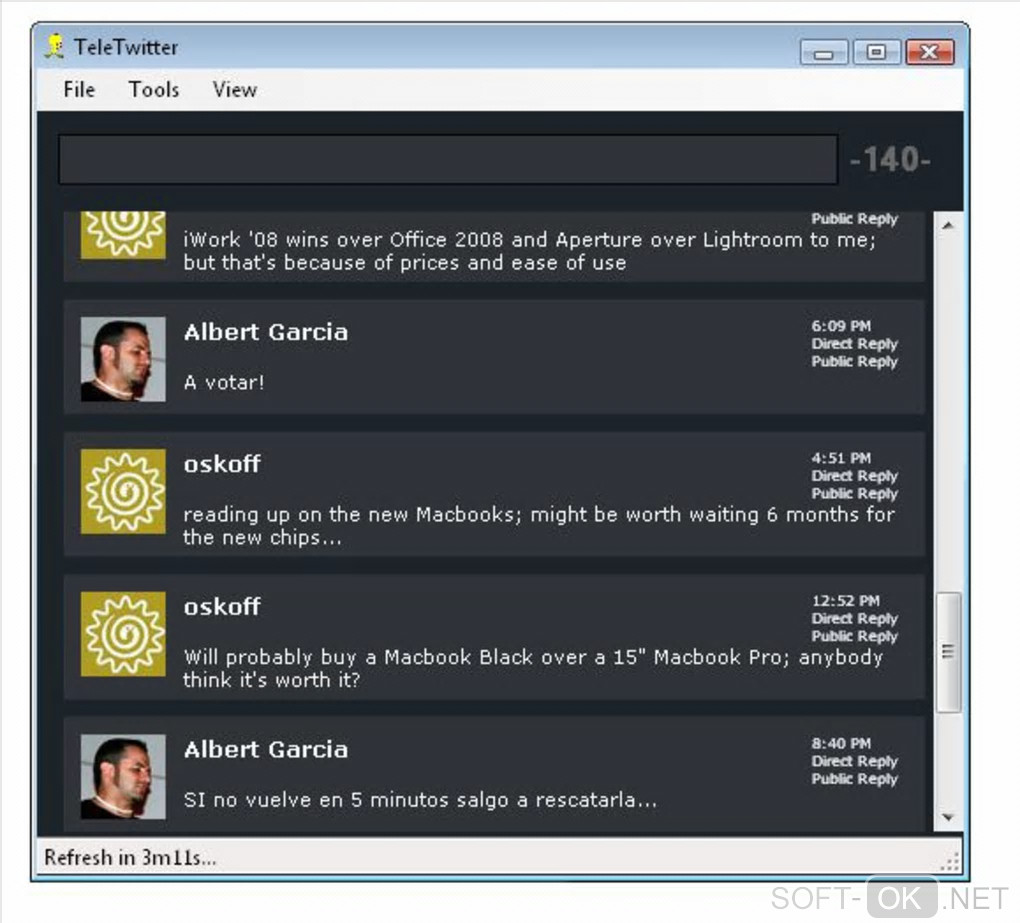Viewport: 1020px width, 923px height.
Task: Click Public Reply on the 6:09 PM tweet
Action: point(854,361)
